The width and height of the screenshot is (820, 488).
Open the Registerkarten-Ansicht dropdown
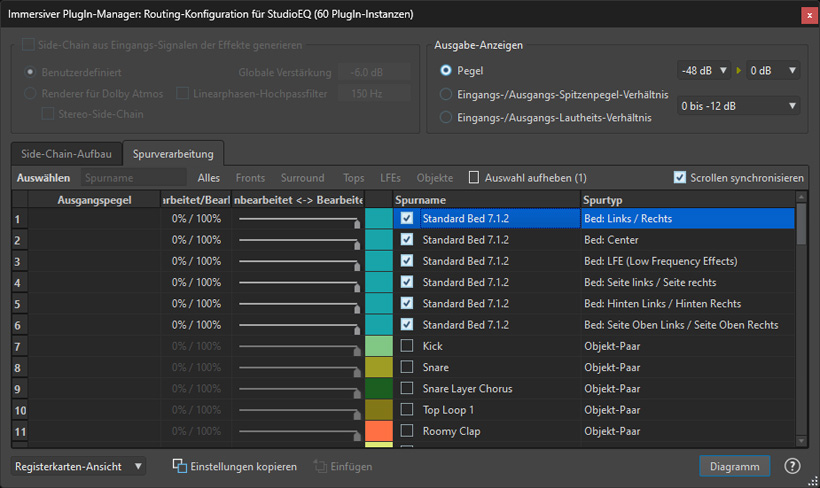pos(78,466)
